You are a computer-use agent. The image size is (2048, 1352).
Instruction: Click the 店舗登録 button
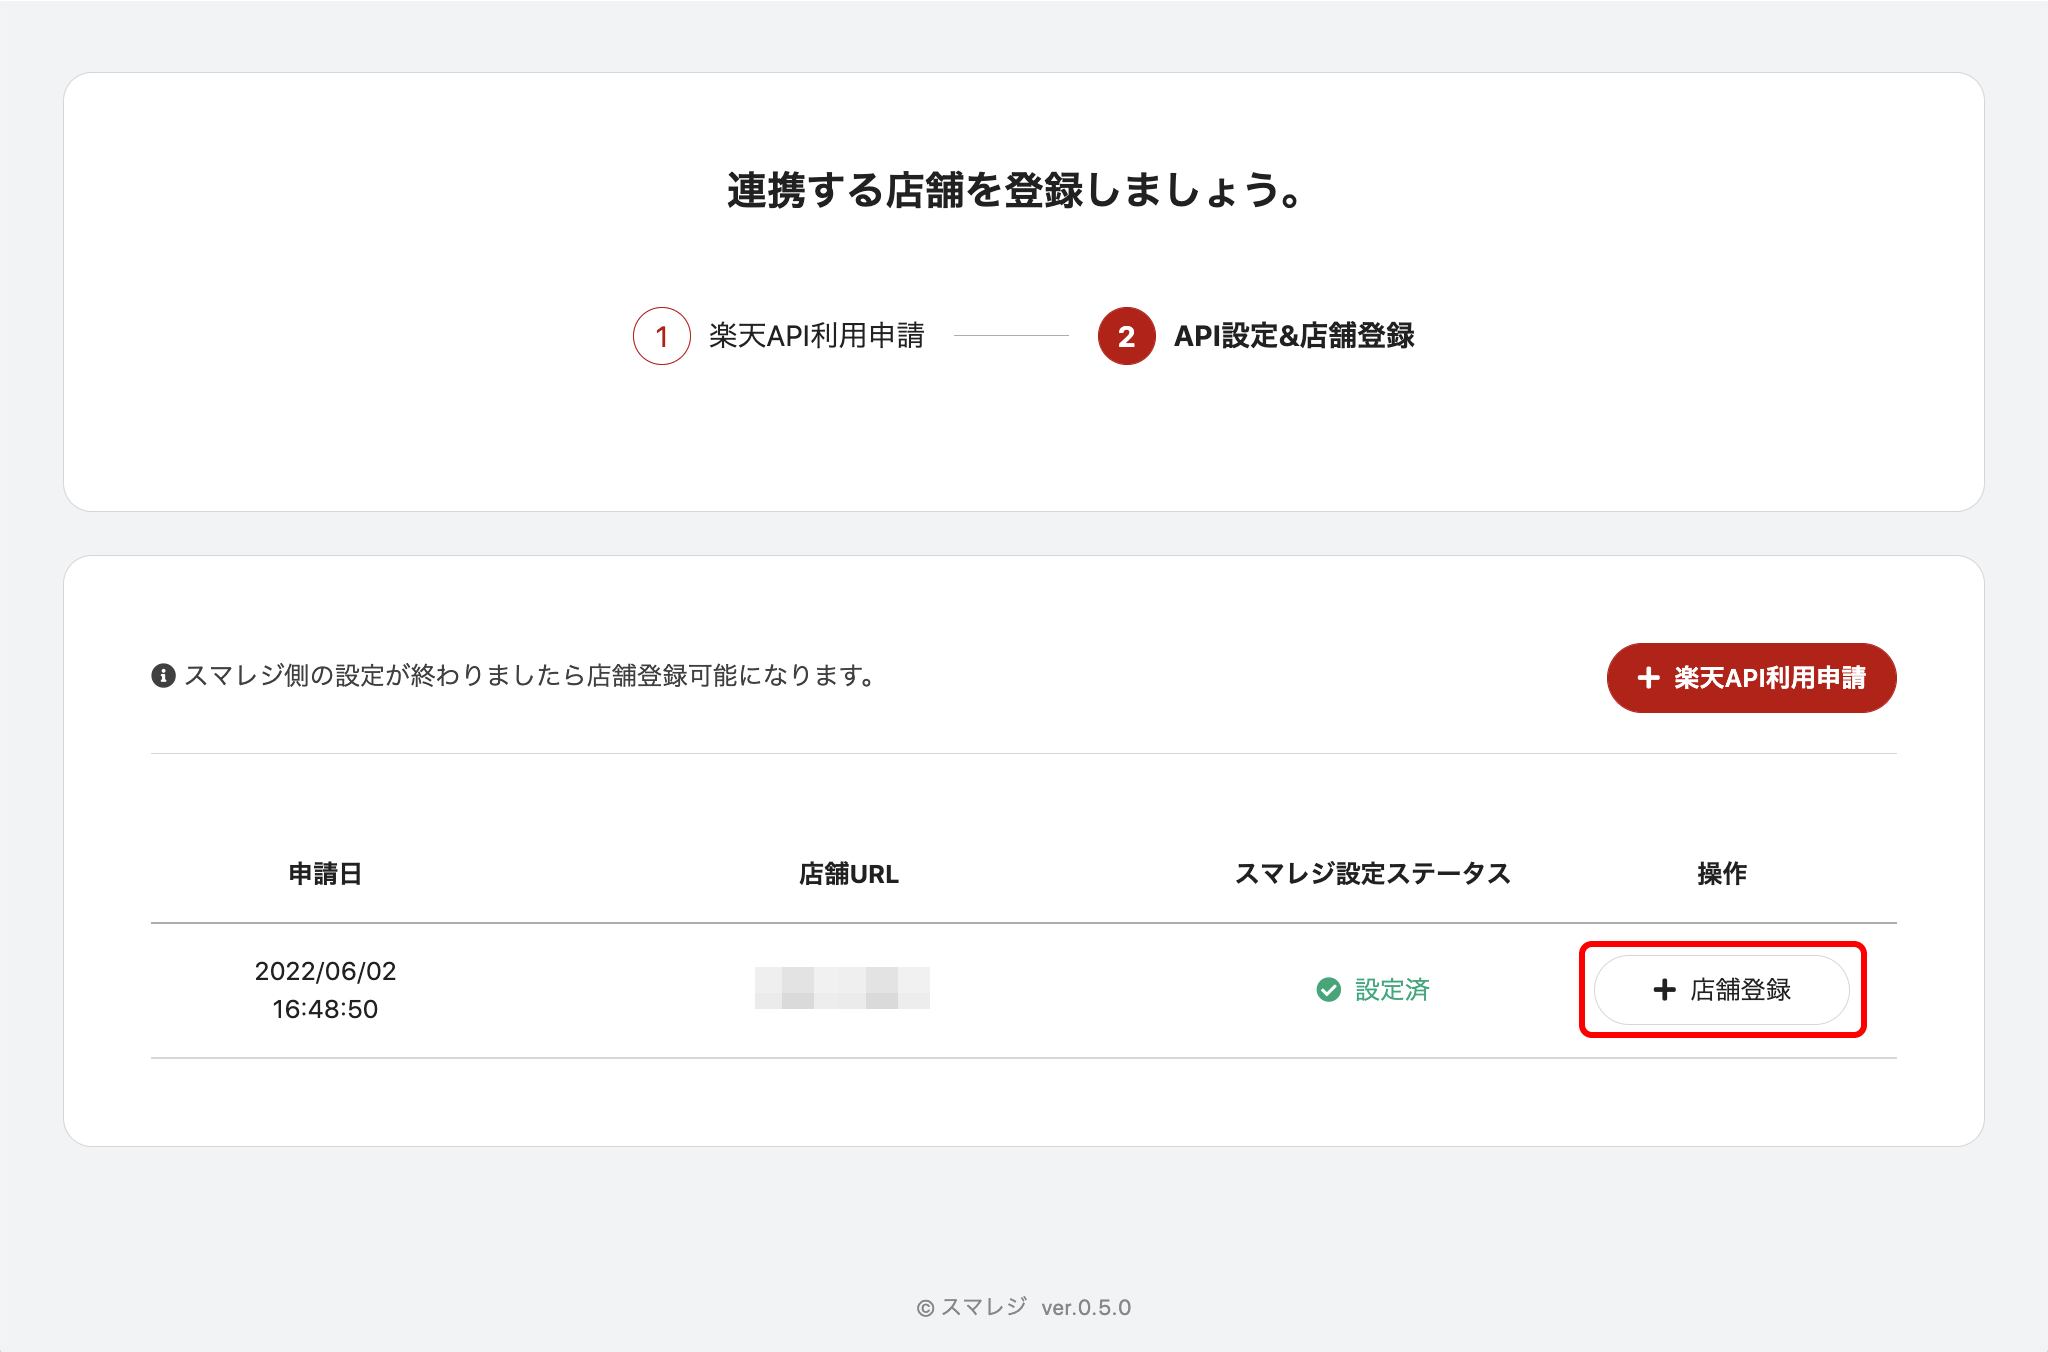tap(1721, 990)
